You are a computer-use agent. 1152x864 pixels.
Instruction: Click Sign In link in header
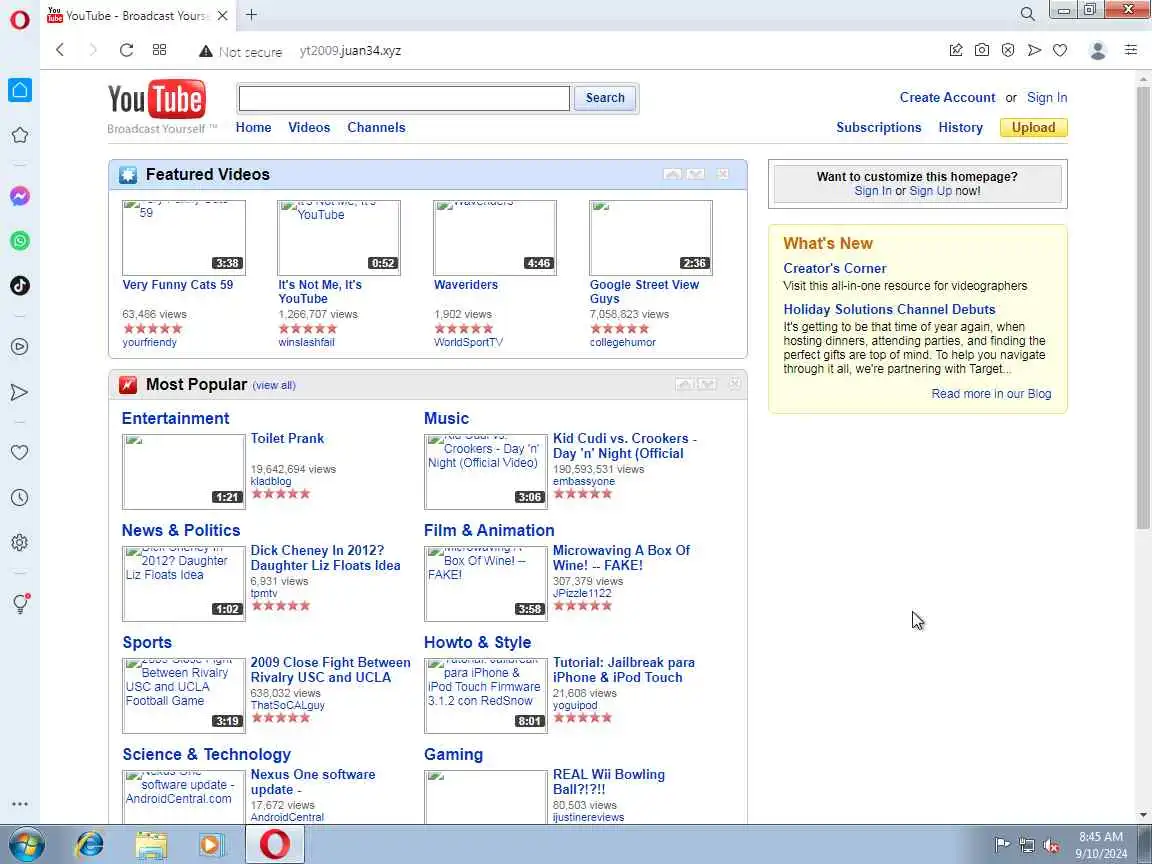[x=1047, y=97]
